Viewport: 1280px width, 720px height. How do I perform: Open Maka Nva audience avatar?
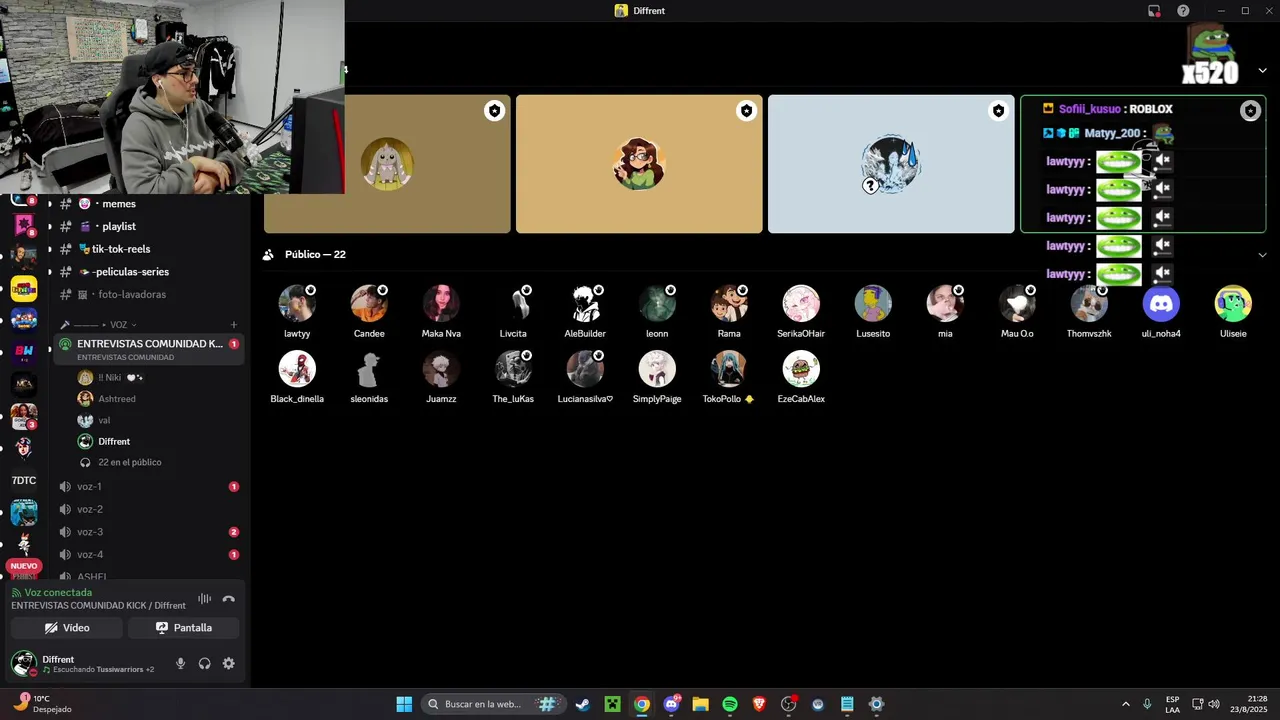point(441,303)
